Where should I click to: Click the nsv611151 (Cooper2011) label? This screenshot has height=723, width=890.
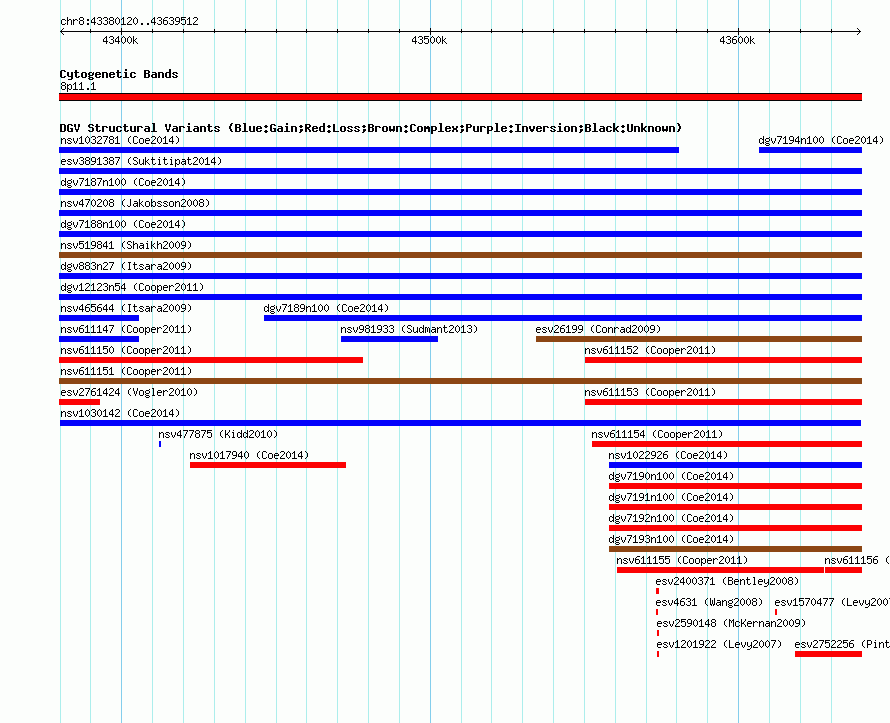(126, 371)
